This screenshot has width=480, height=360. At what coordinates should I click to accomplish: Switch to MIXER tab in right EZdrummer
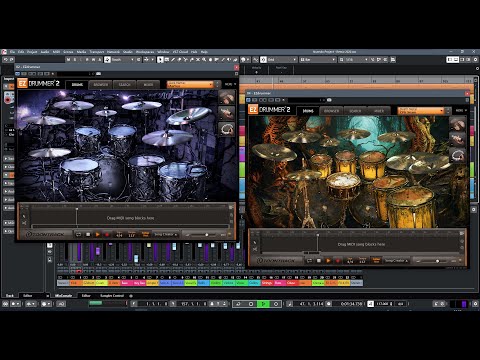tap(379, 111)
